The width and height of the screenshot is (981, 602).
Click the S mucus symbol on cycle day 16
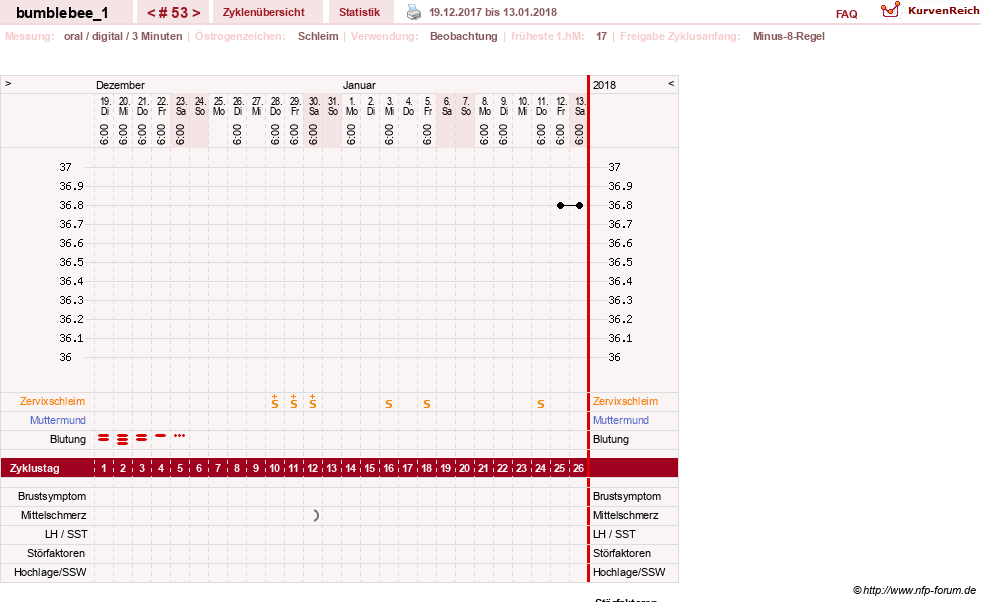point(389,404)
